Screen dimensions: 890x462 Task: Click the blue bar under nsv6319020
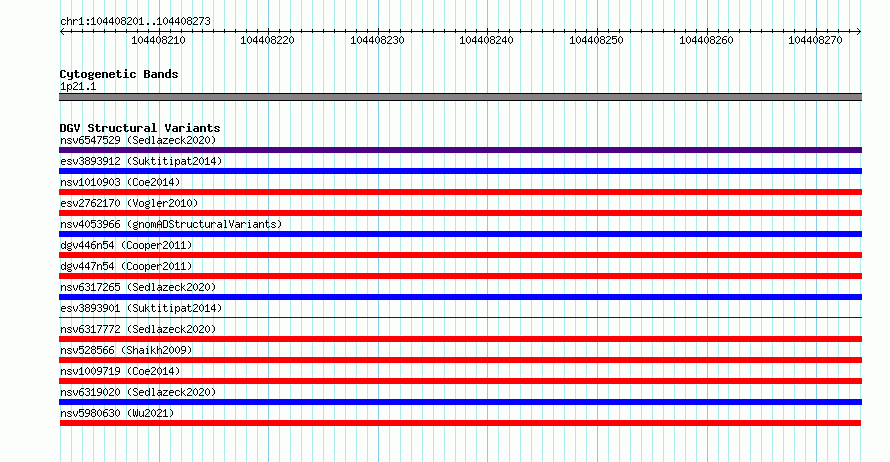(x=460, y=402)
